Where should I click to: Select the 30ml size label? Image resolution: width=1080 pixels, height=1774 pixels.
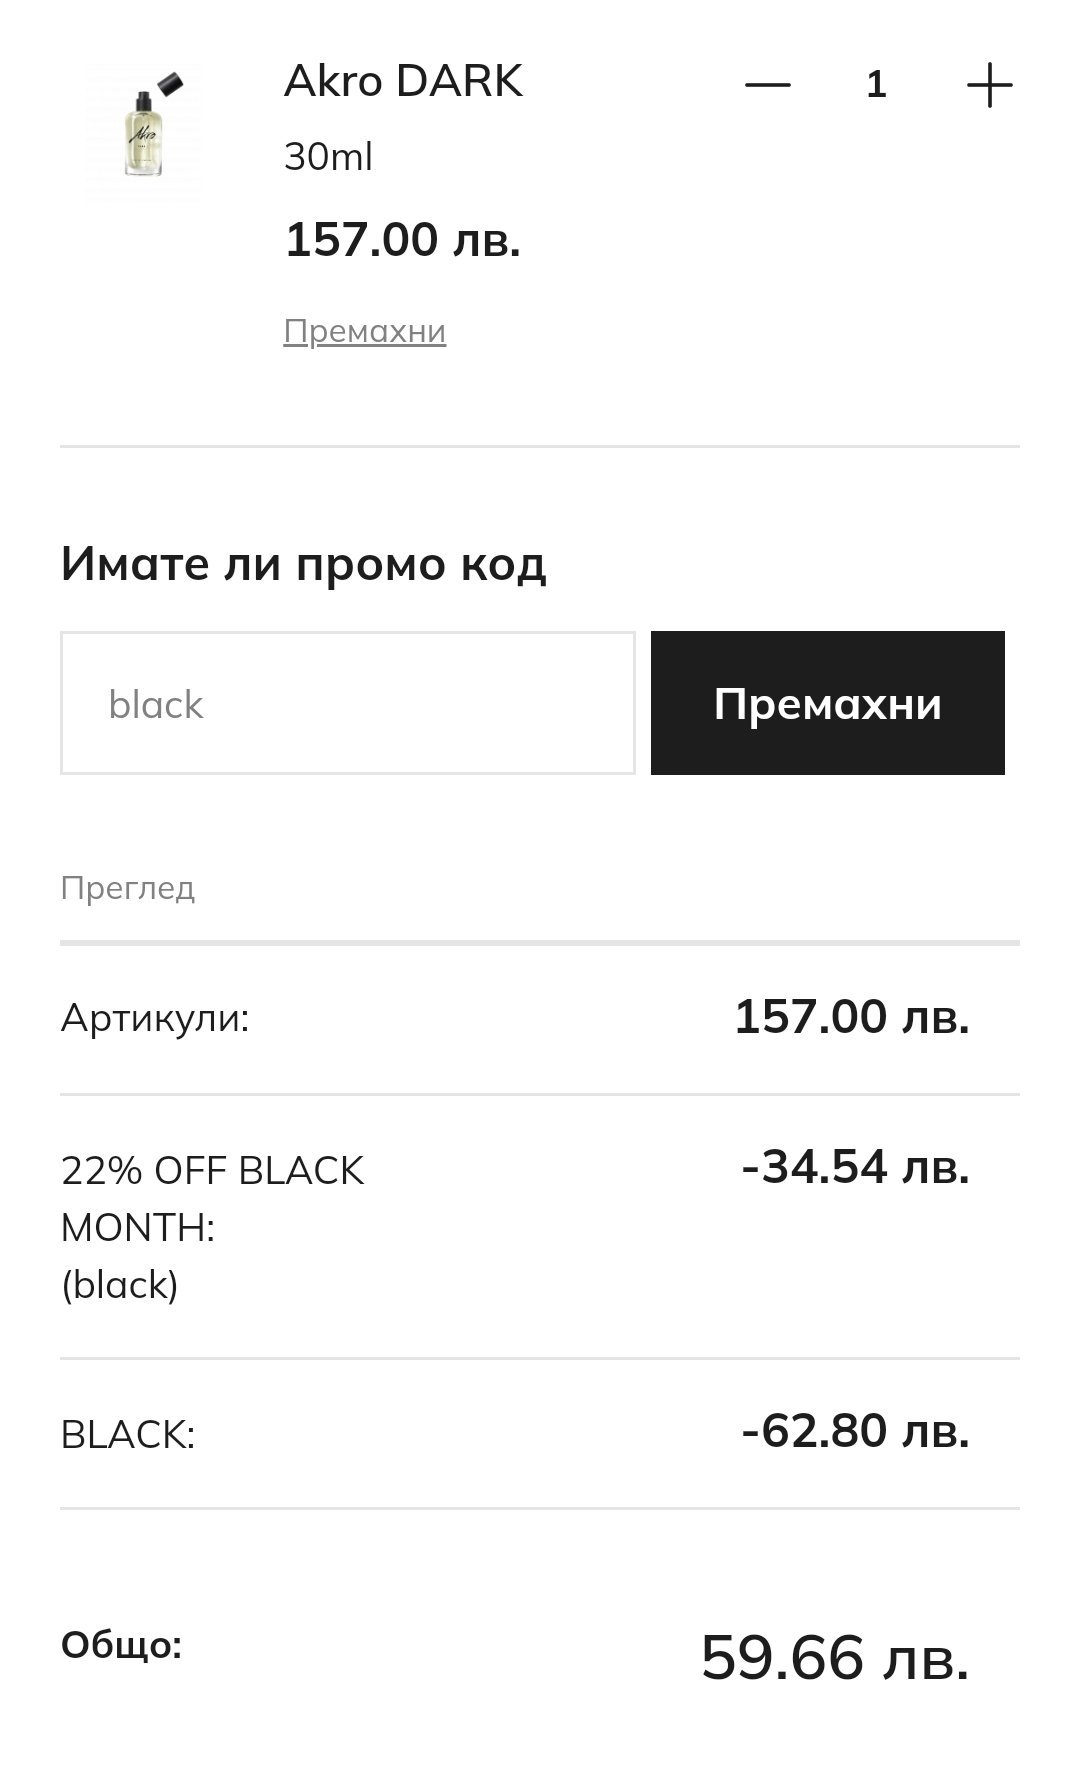click(328, 157)
